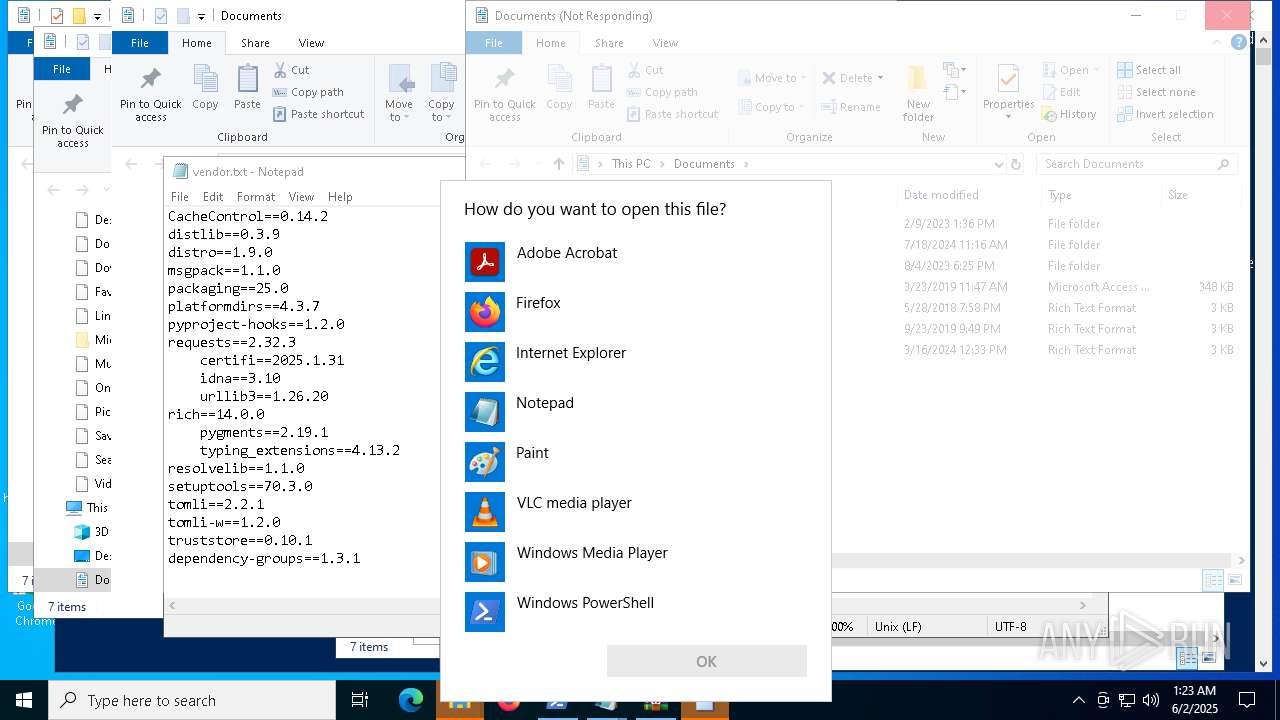The image size is (1280, 720).
Task: Click Cut in active Documents ribbon
Action: tap(291, 70)
